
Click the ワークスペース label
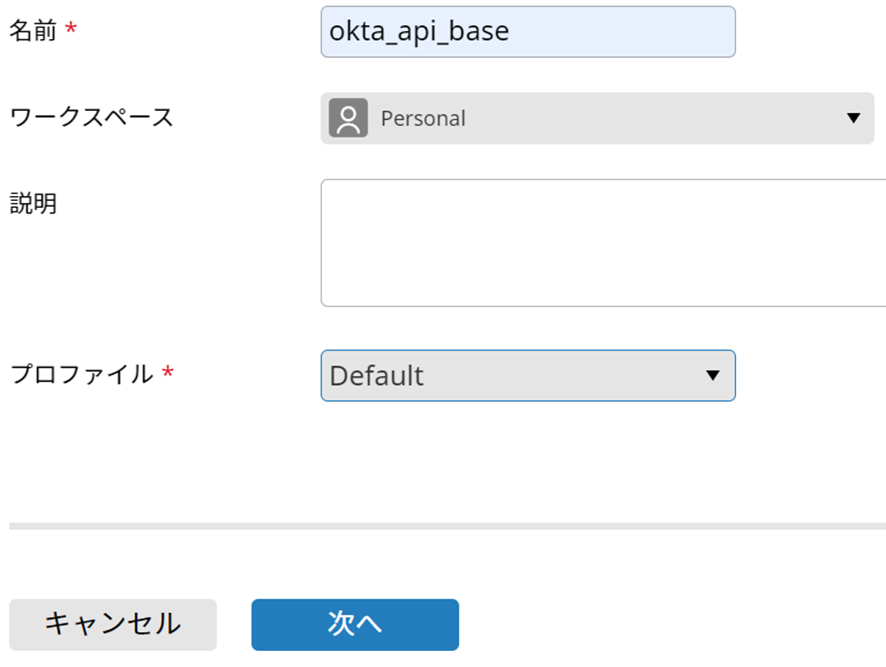91,117
